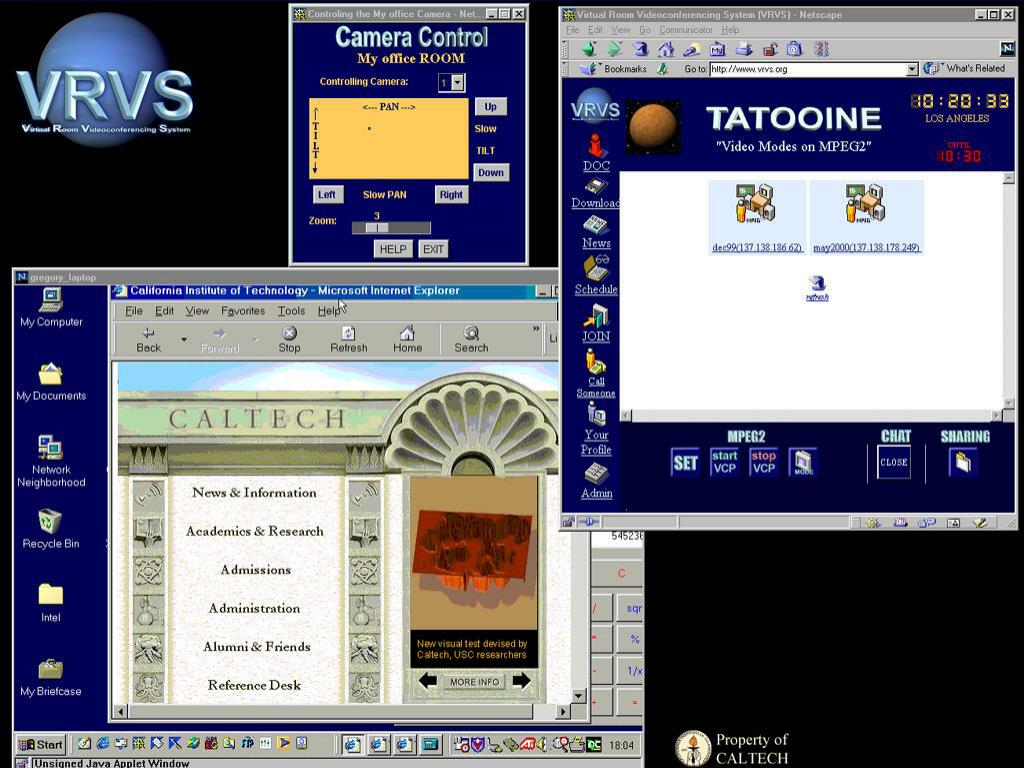Click the Up tilt button
Image resolution: width=1024 pixels, height=768 pixels.
(x=490, y=106)
